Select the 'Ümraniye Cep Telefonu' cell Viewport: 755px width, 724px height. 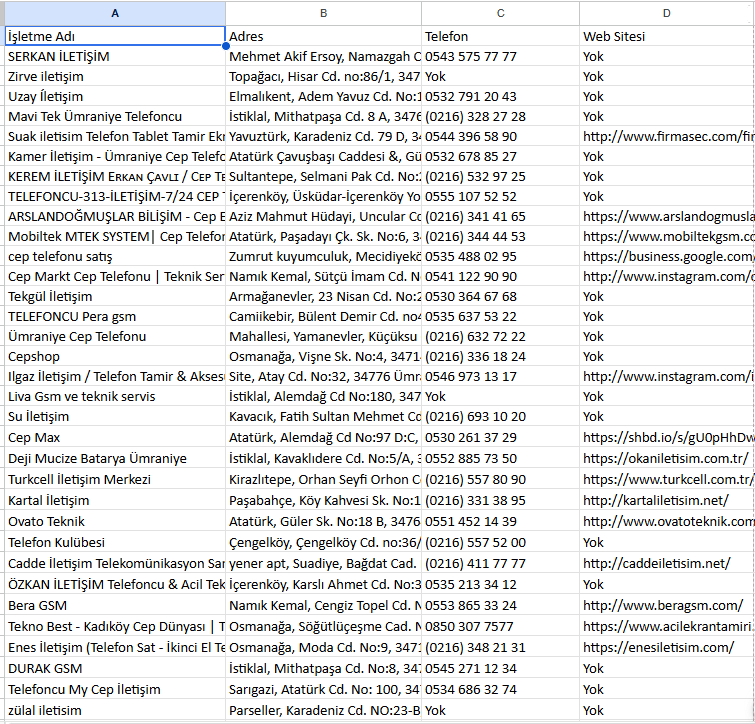[x=115, y=336]
